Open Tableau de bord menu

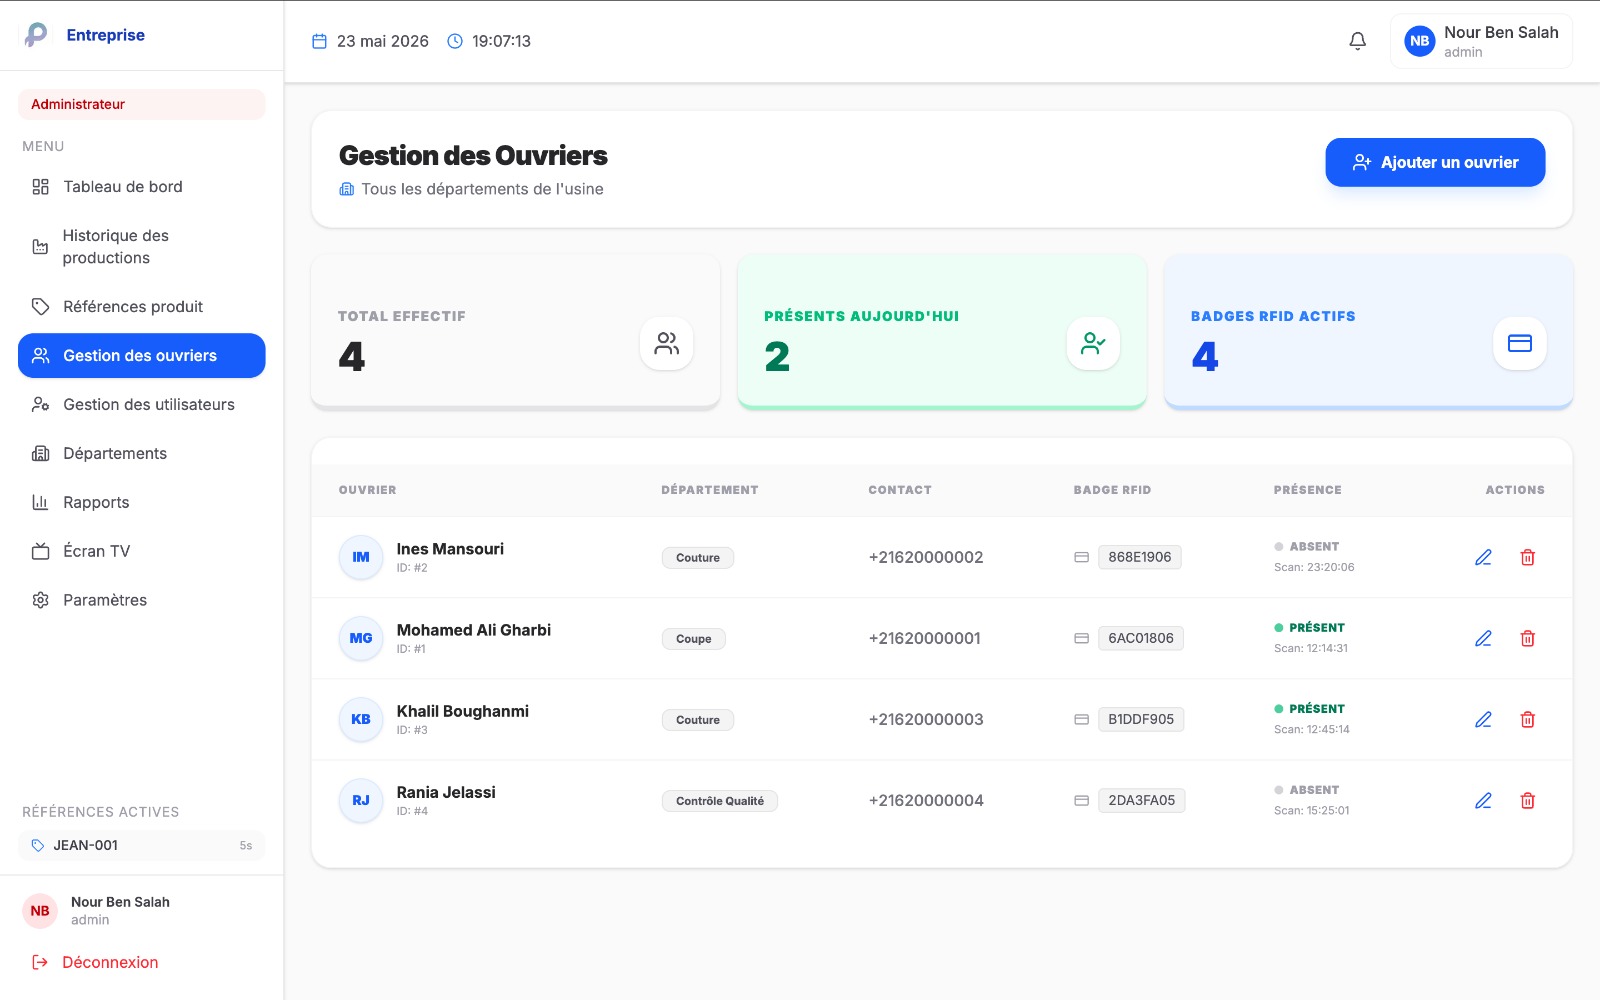pos(141,187)
